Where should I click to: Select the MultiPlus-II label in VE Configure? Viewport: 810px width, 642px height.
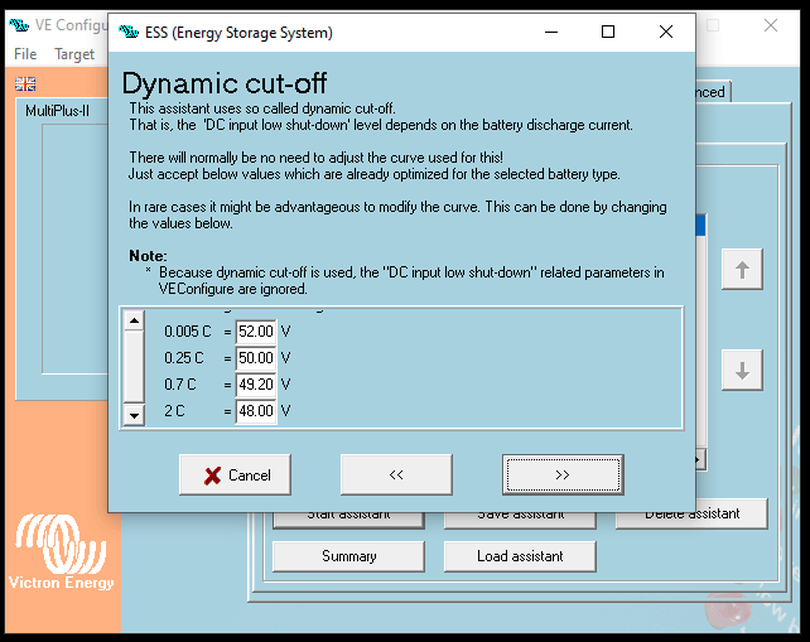[57, 111]
